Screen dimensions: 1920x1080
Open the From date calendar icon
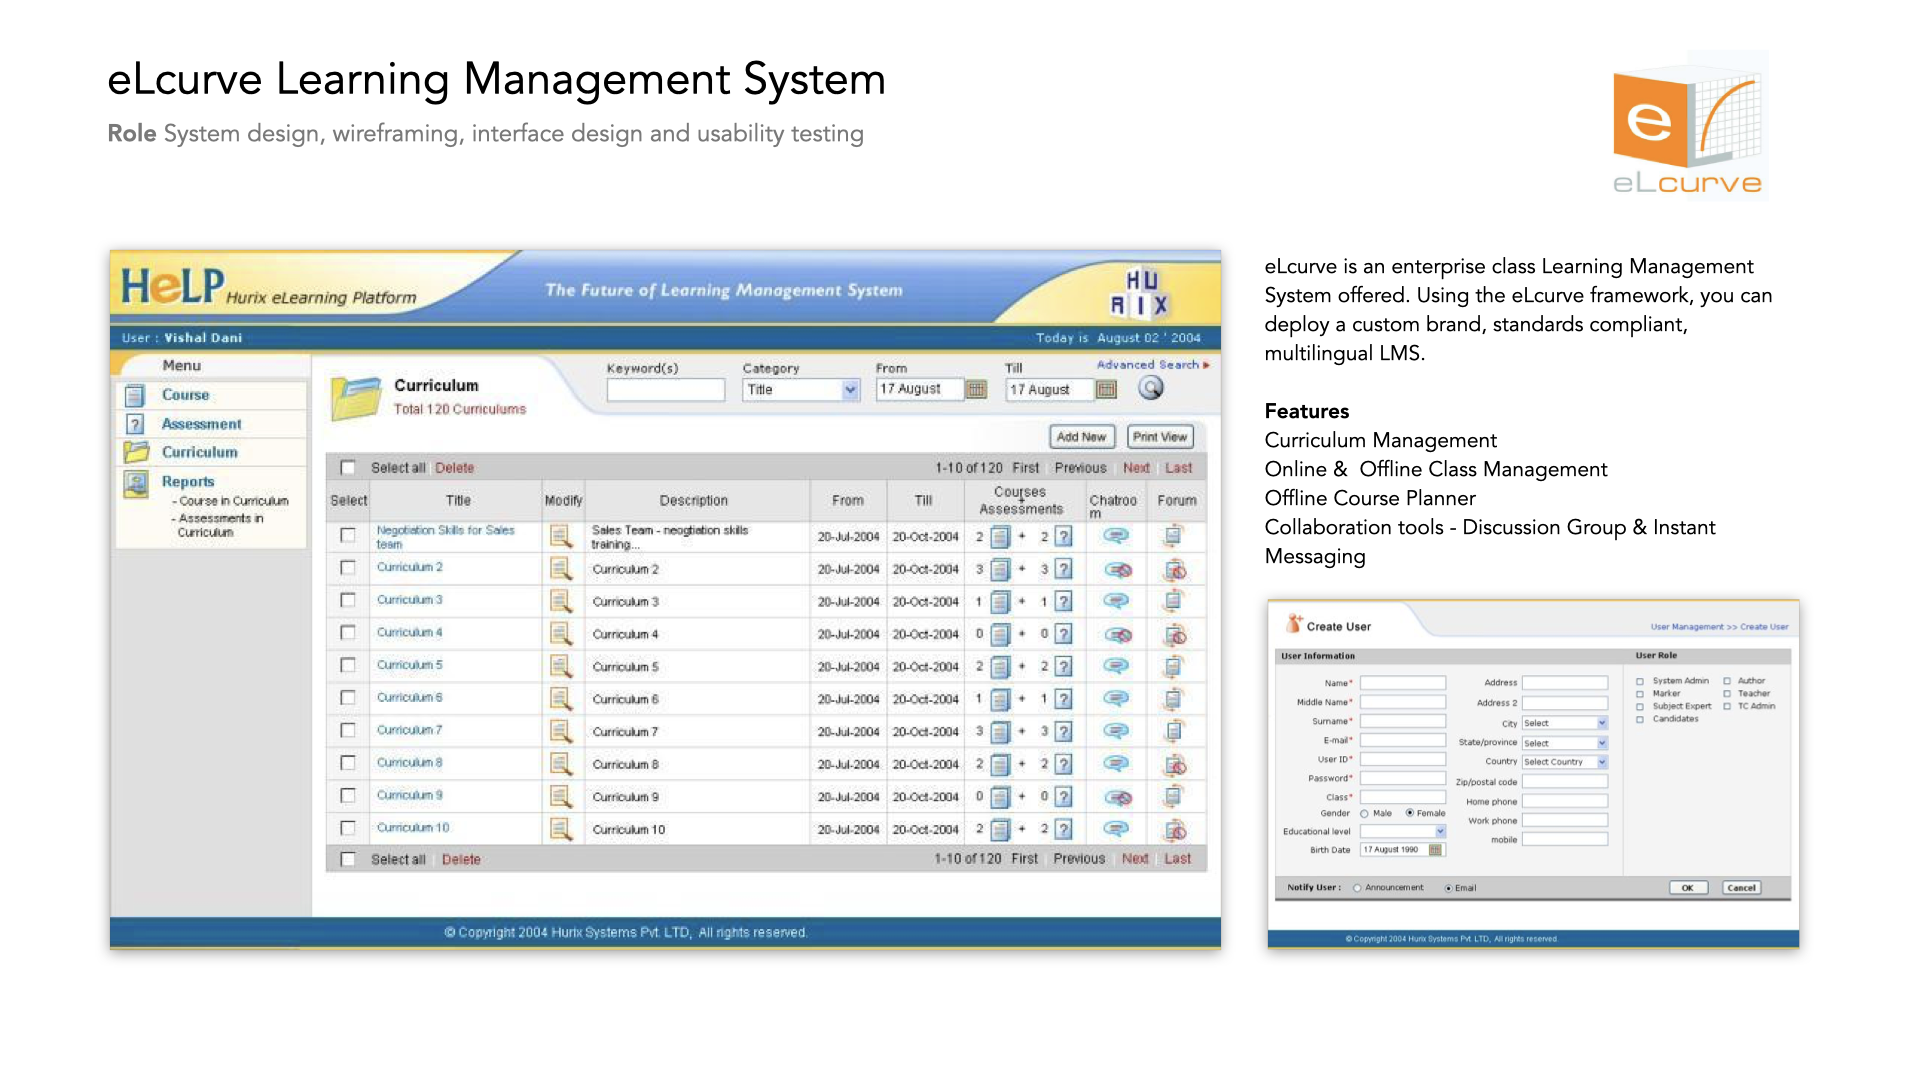pyautogui.click(x=977, y=390)
